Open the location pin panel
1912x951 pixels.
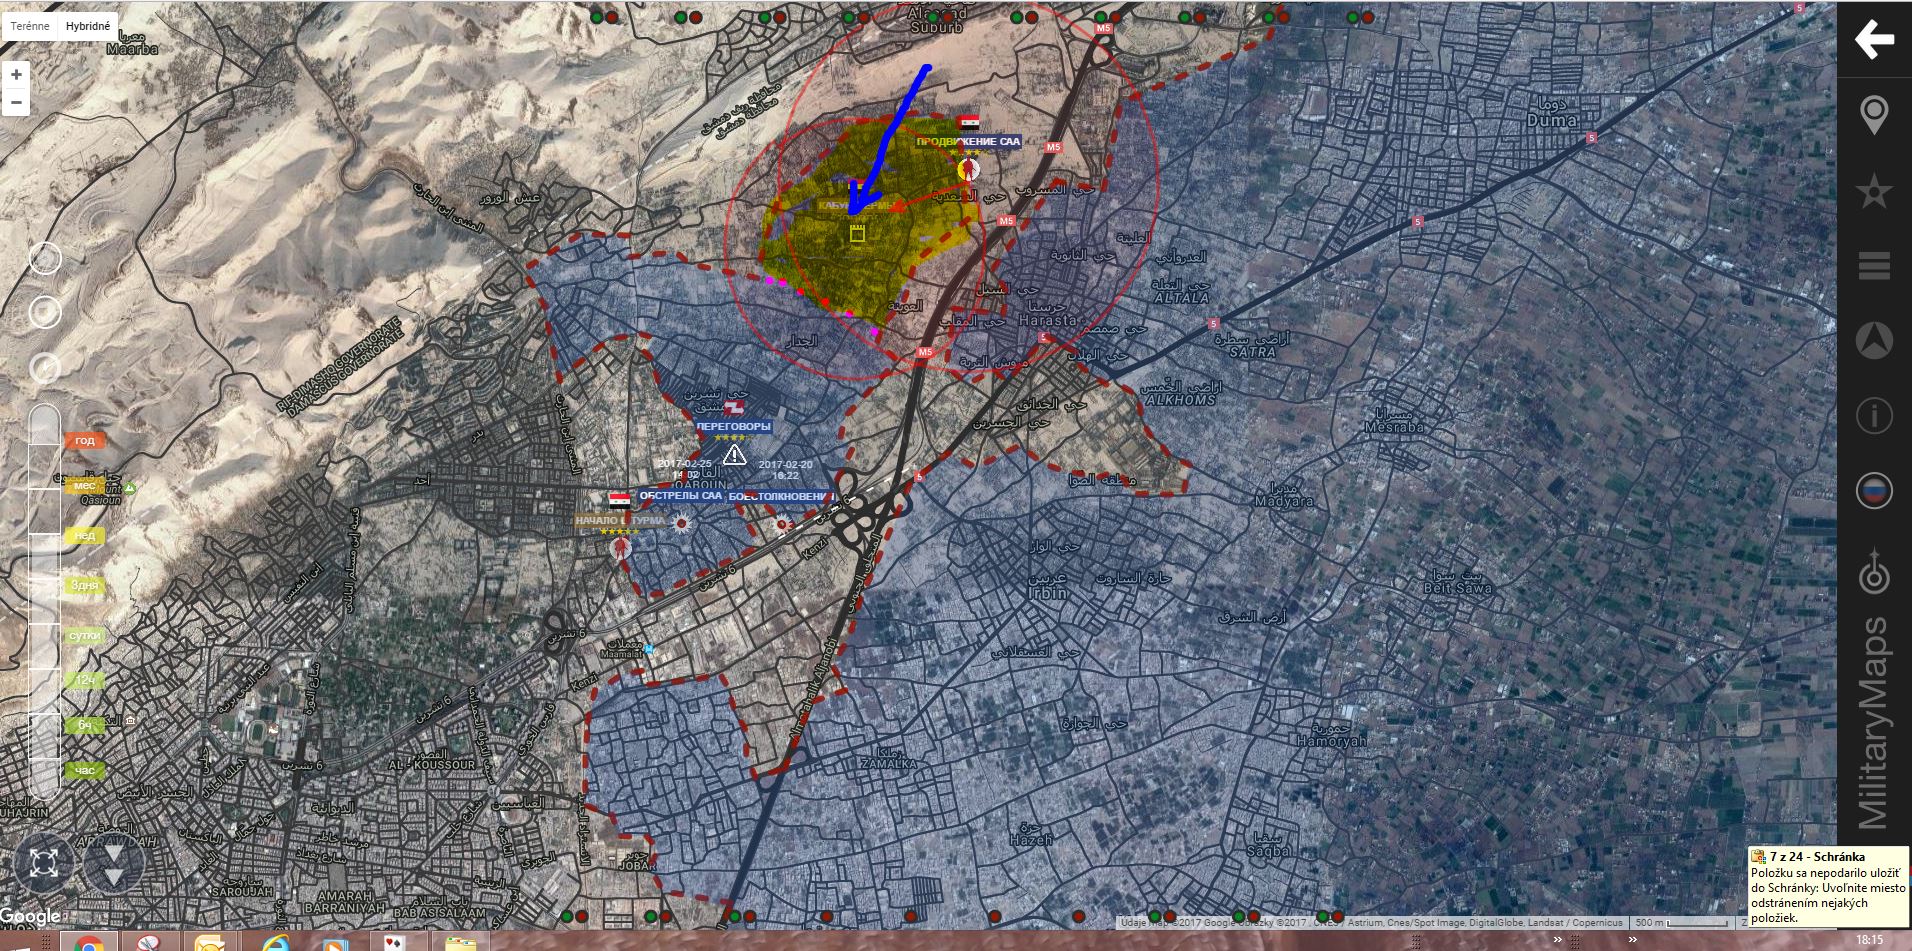pos(1874,115)
